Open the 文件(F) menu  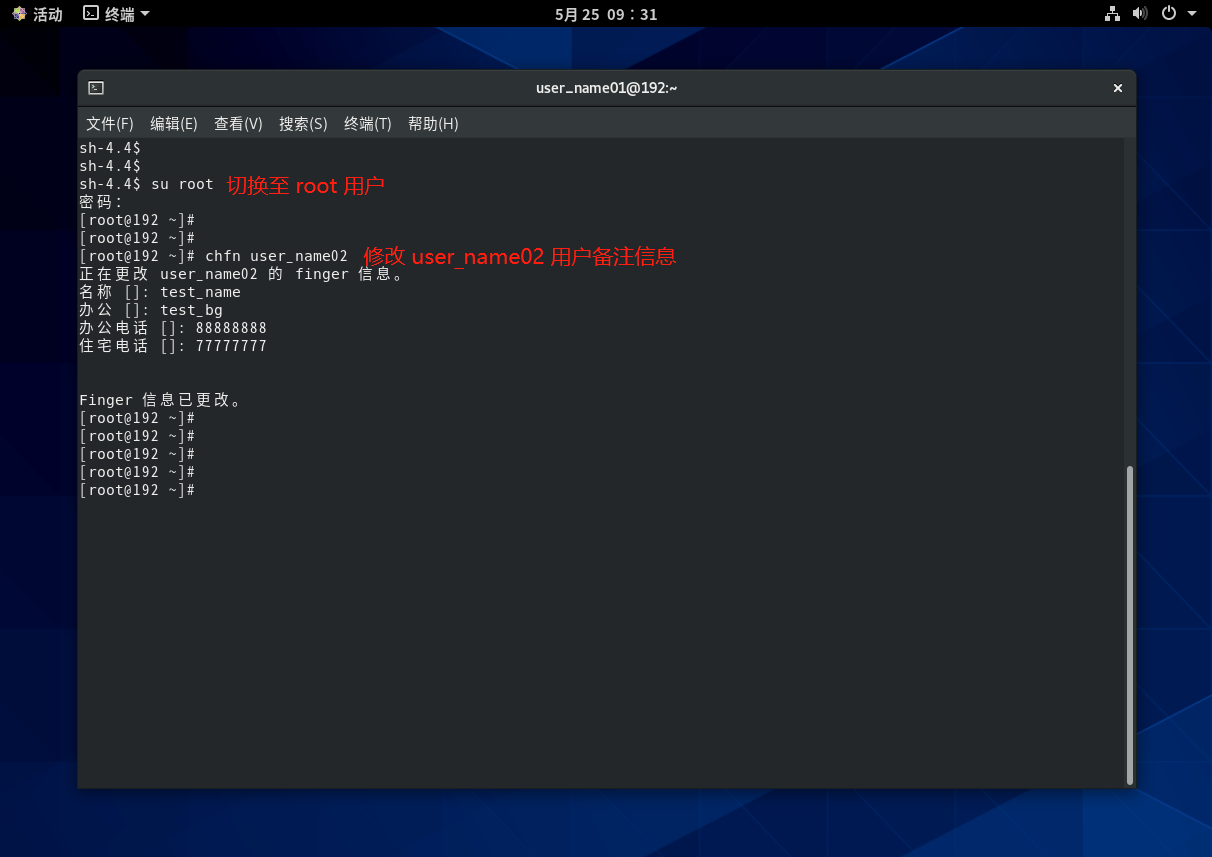pos(110,124)
